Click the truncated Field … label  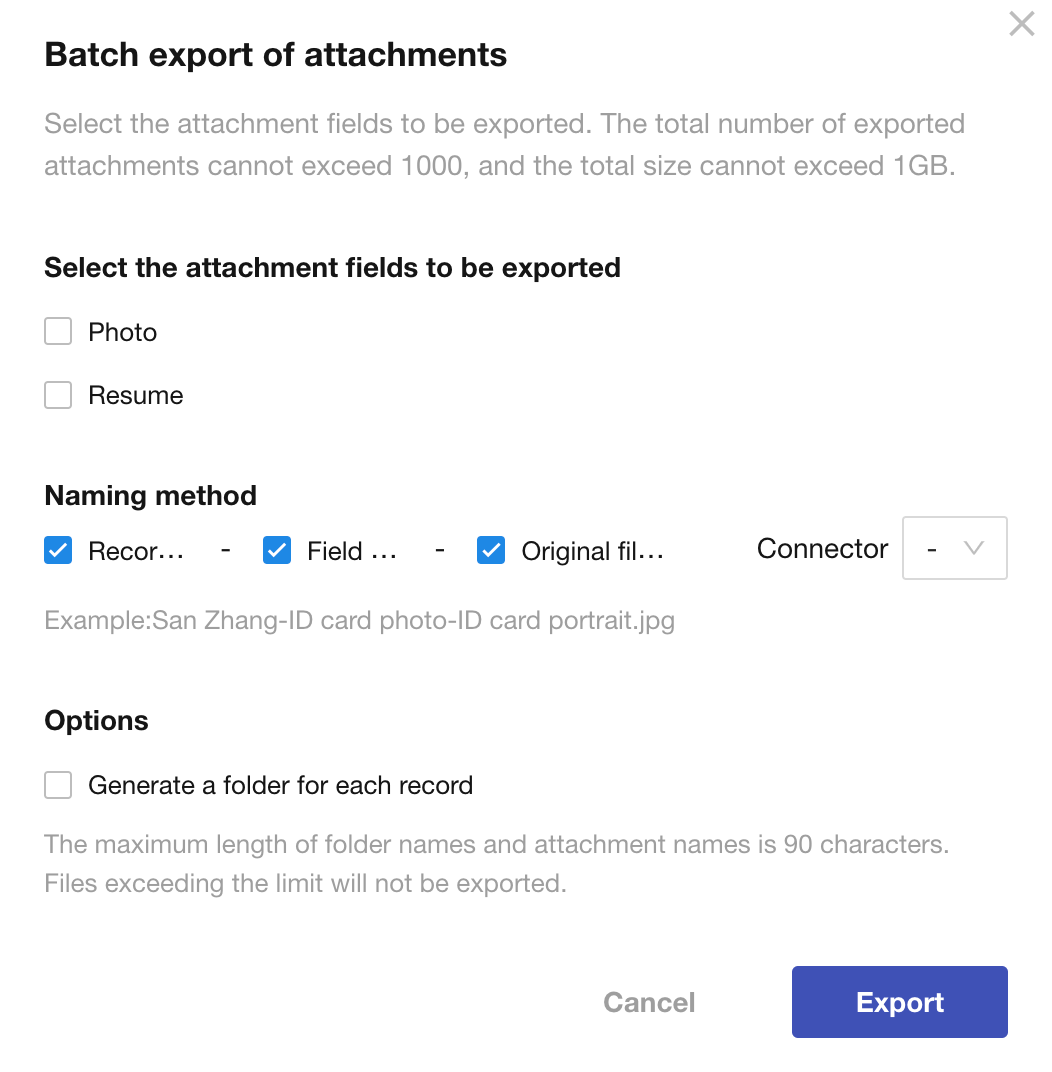pyautogui.click(x=352, y=551)
